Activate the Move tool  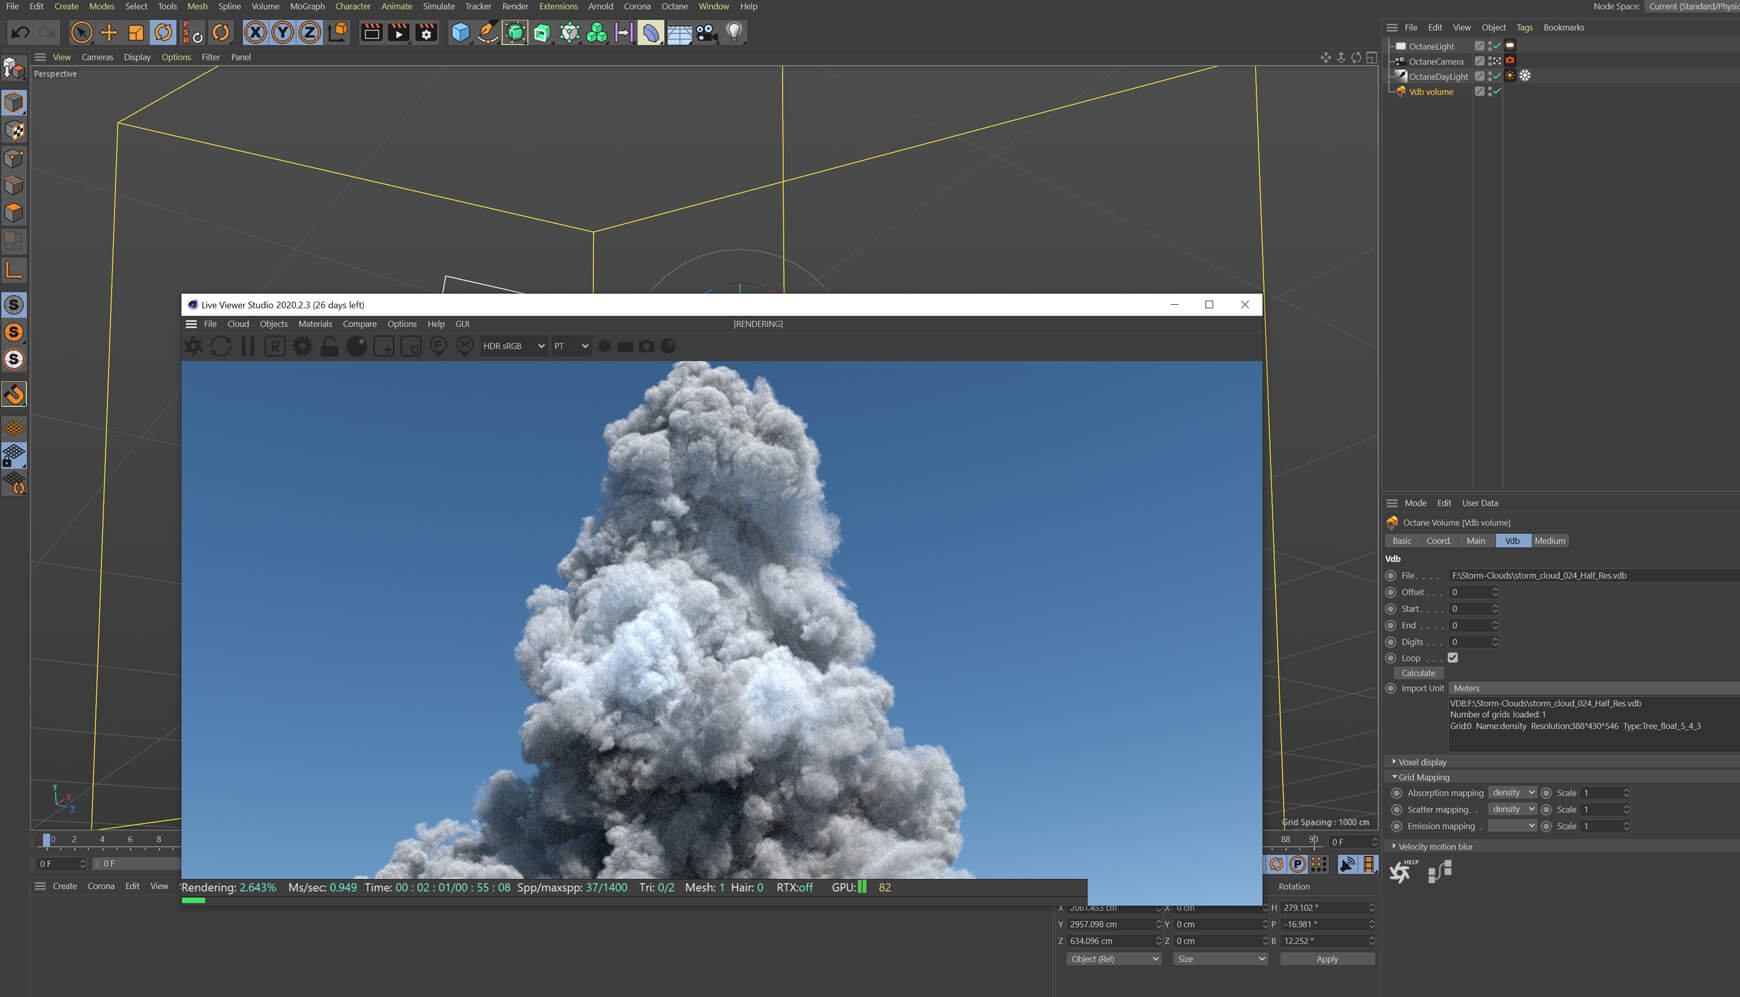(109, 33)
